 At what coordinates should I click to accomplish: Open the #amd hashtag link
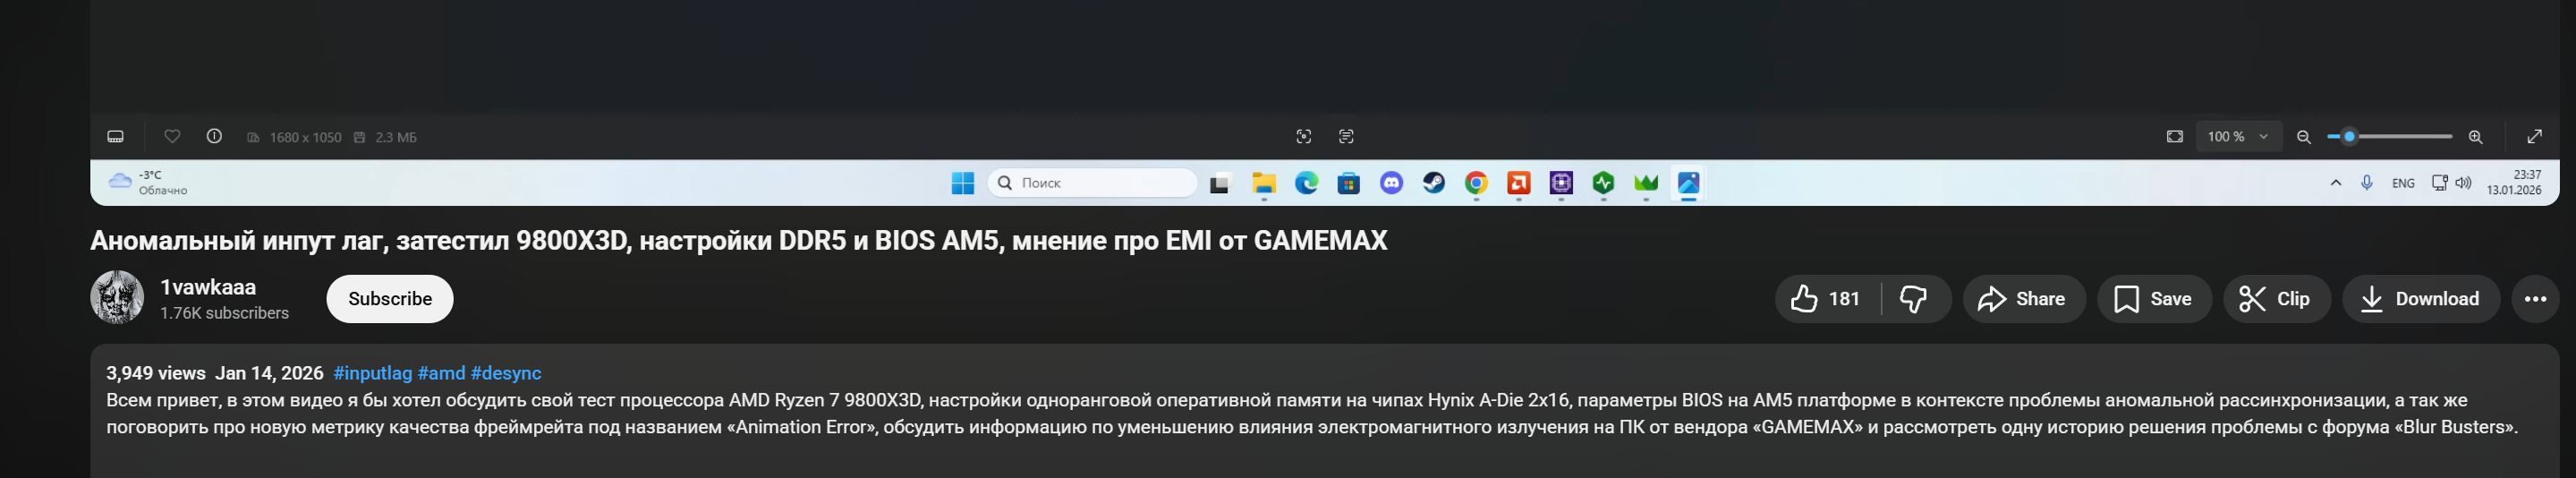pyautogui.click(x=442, y=373)
